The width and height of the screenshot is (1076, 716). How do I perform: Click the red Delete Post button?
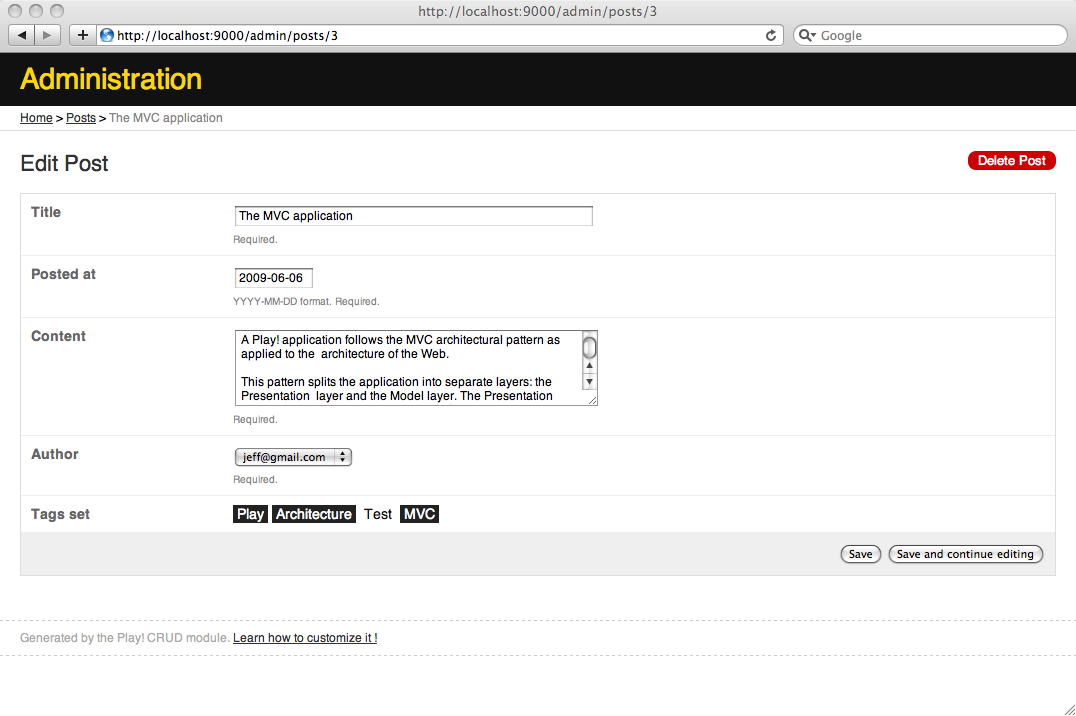tap(1011, 161)
